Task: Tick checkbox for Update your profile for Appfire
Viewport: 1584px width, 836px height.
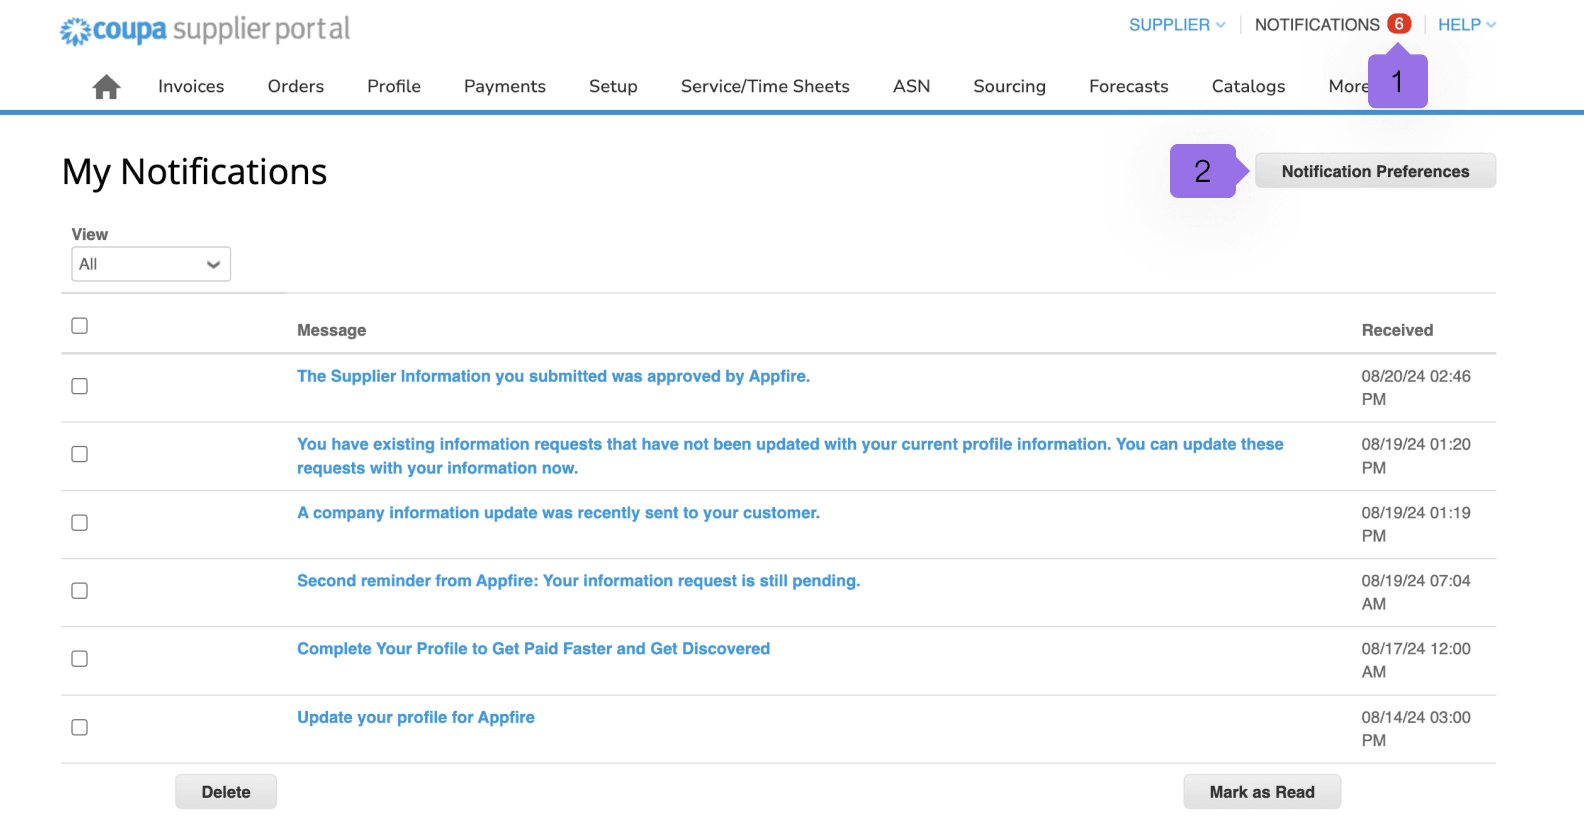Action: 80,727
